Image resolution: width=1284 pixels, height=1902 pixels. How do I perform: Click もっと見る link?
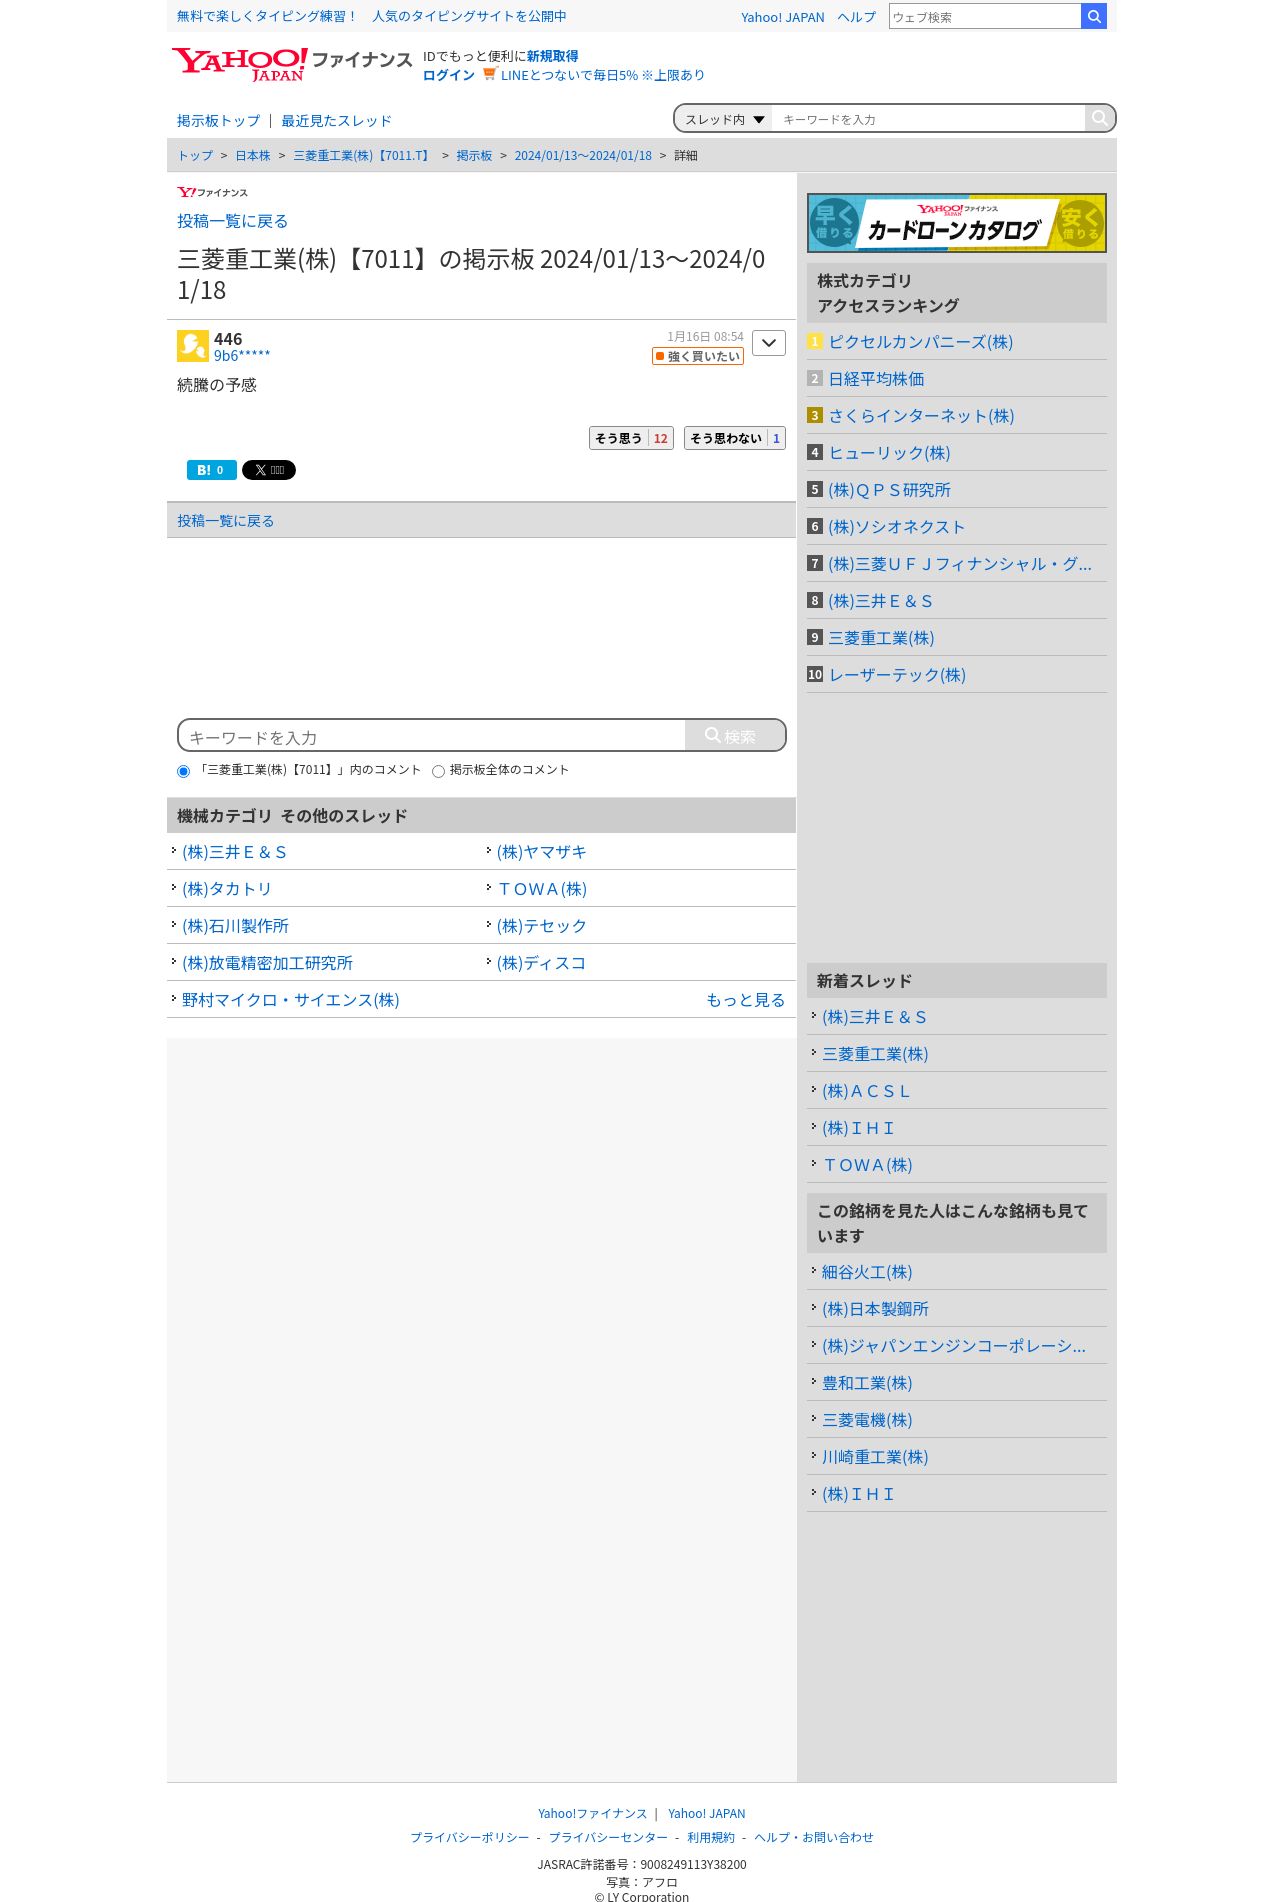tap(745, 1000)
